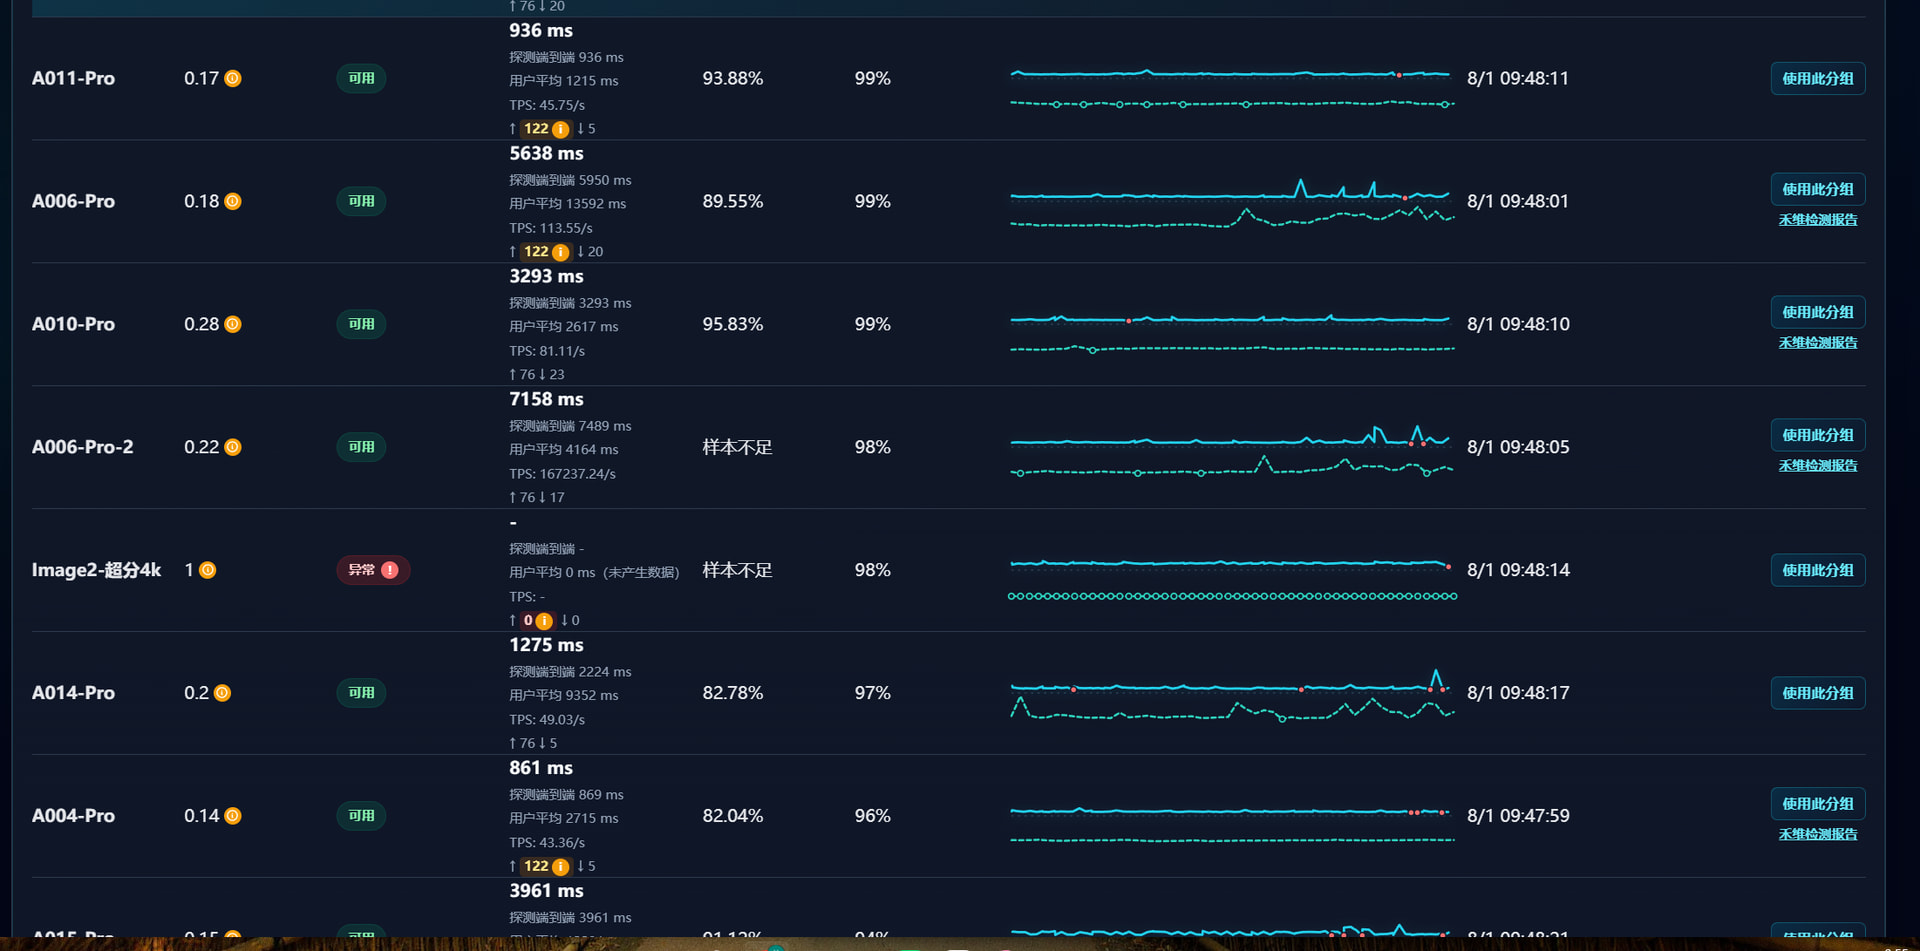Select the group name A006-Pro-2
Image resolution: width=1920 pixels, height=951 pixels.
pos(82,447)
